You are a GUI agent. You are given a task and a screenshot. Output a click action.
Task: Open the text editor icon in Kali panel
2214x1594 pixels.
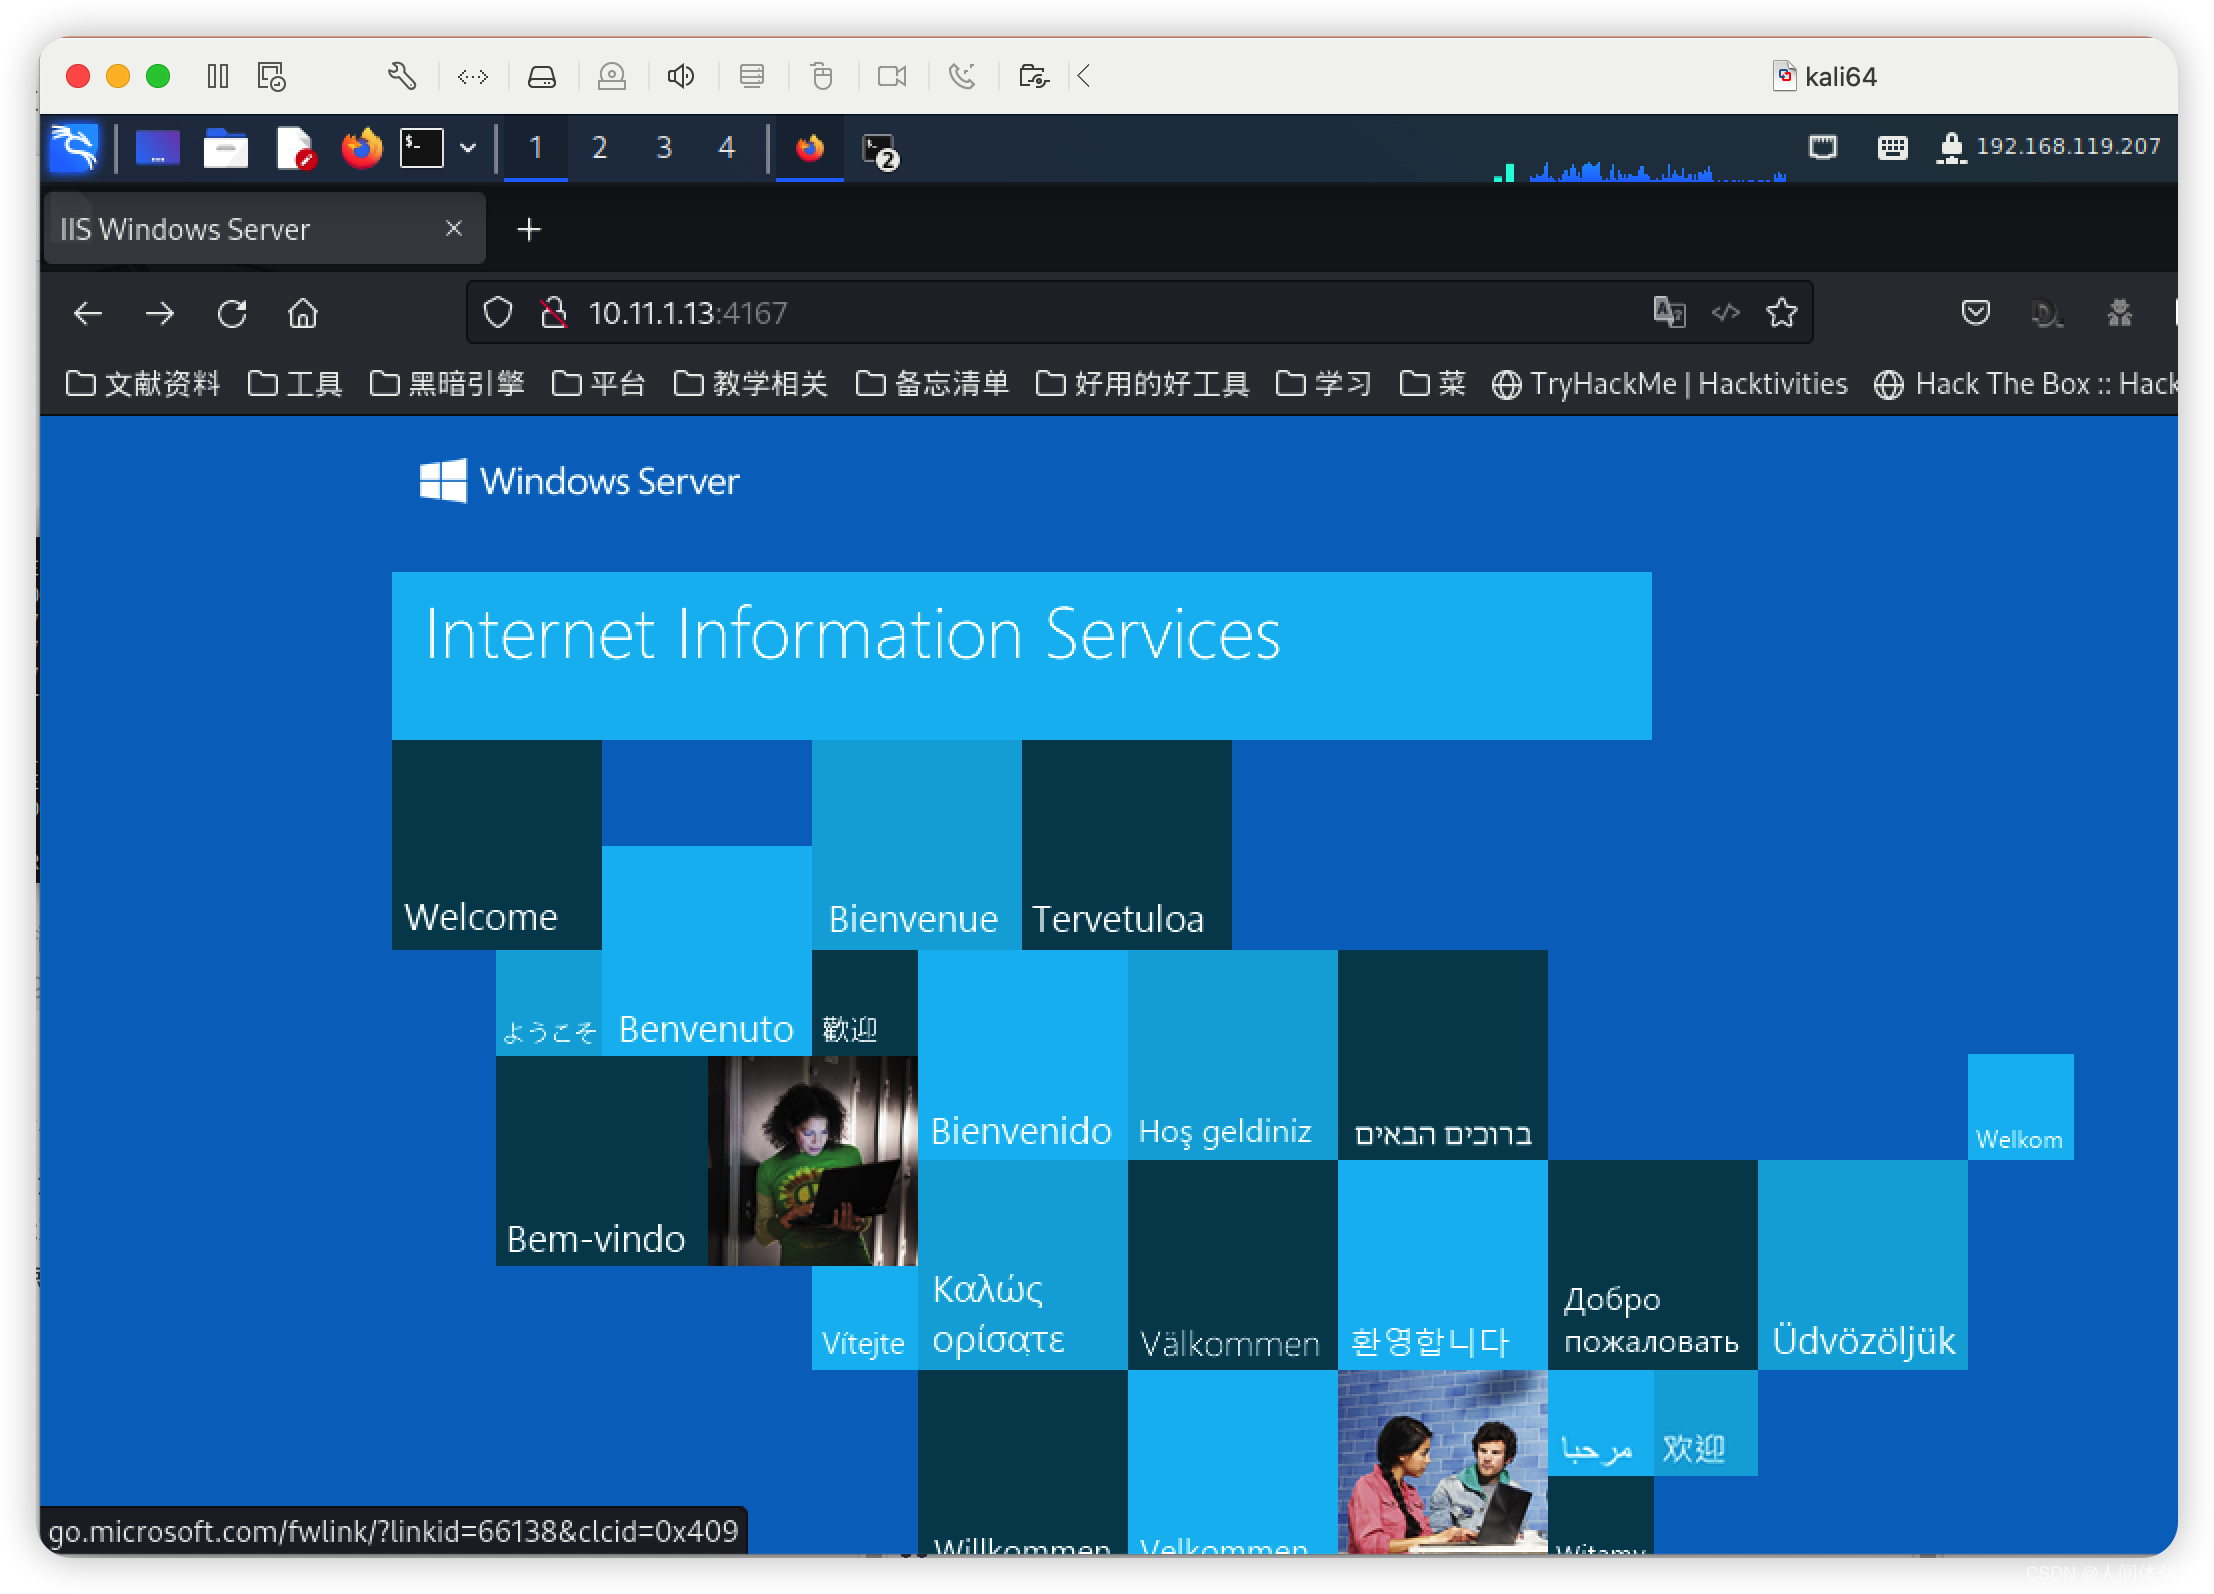pyautogui.click(x=295, y=148)
